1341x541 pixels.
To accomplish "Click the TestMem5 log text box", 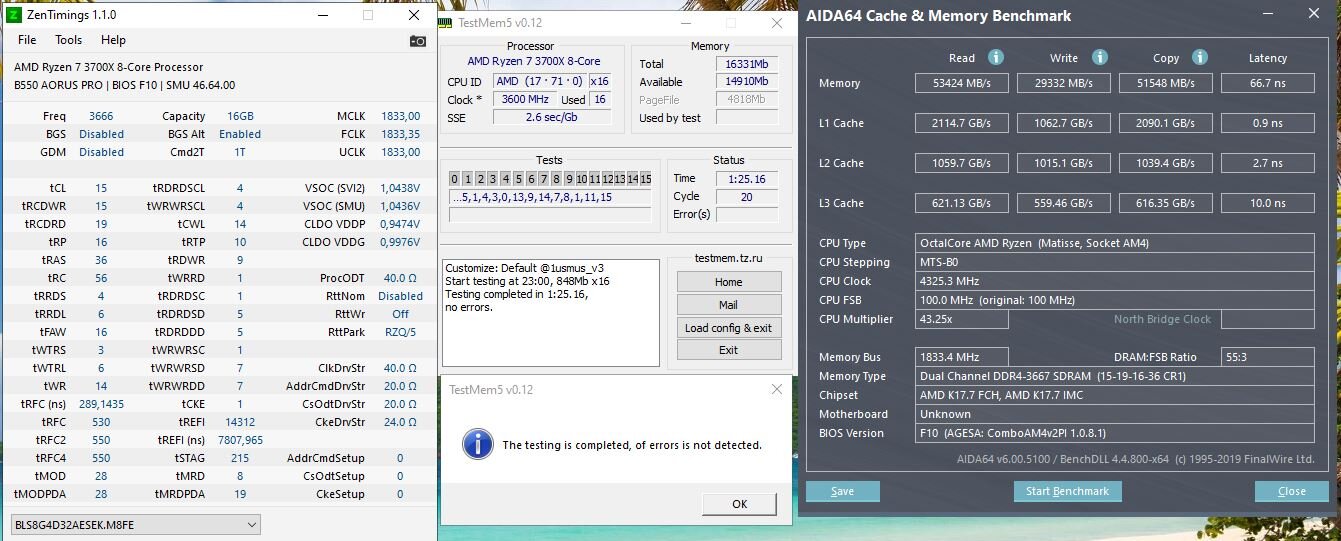I will coord(551,312).
